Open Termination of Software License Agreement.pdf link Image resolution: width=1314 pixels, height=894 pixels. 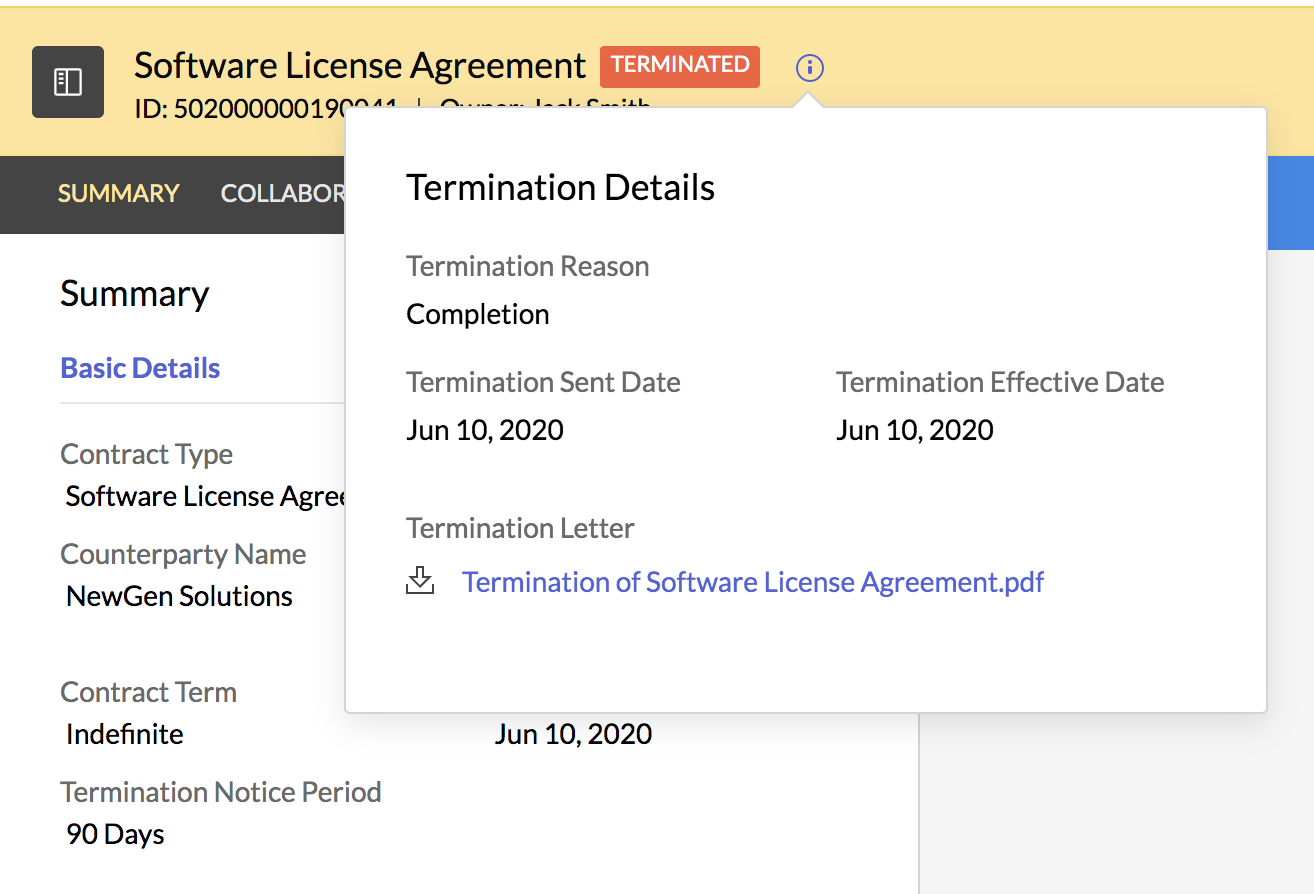(752, 582)
